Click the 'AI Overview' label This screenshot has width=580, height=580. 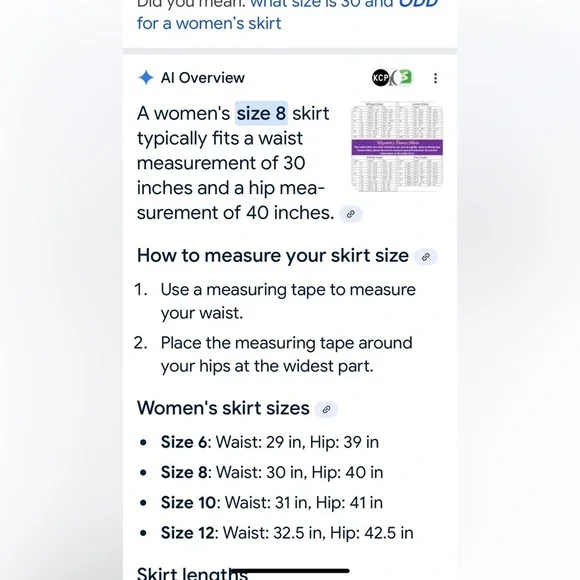(203, 78)
